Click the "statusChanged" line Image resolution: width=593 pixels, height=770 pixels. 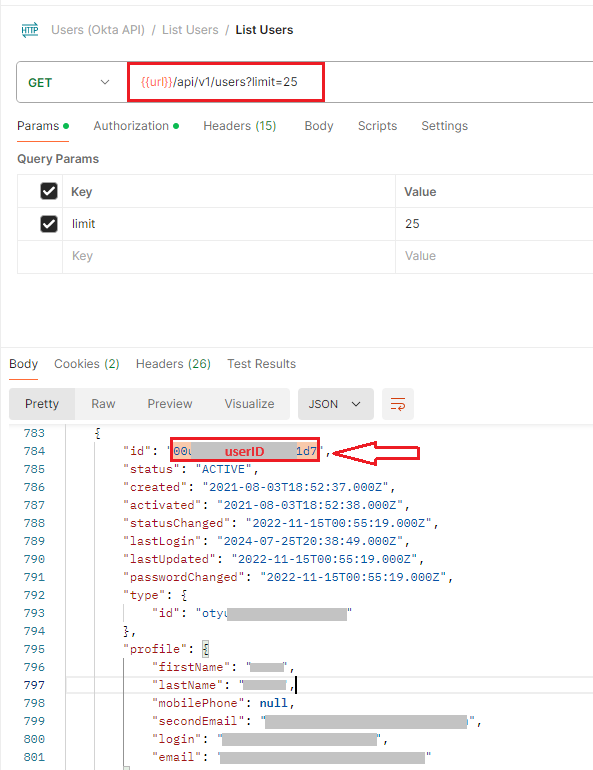point(281,523)
